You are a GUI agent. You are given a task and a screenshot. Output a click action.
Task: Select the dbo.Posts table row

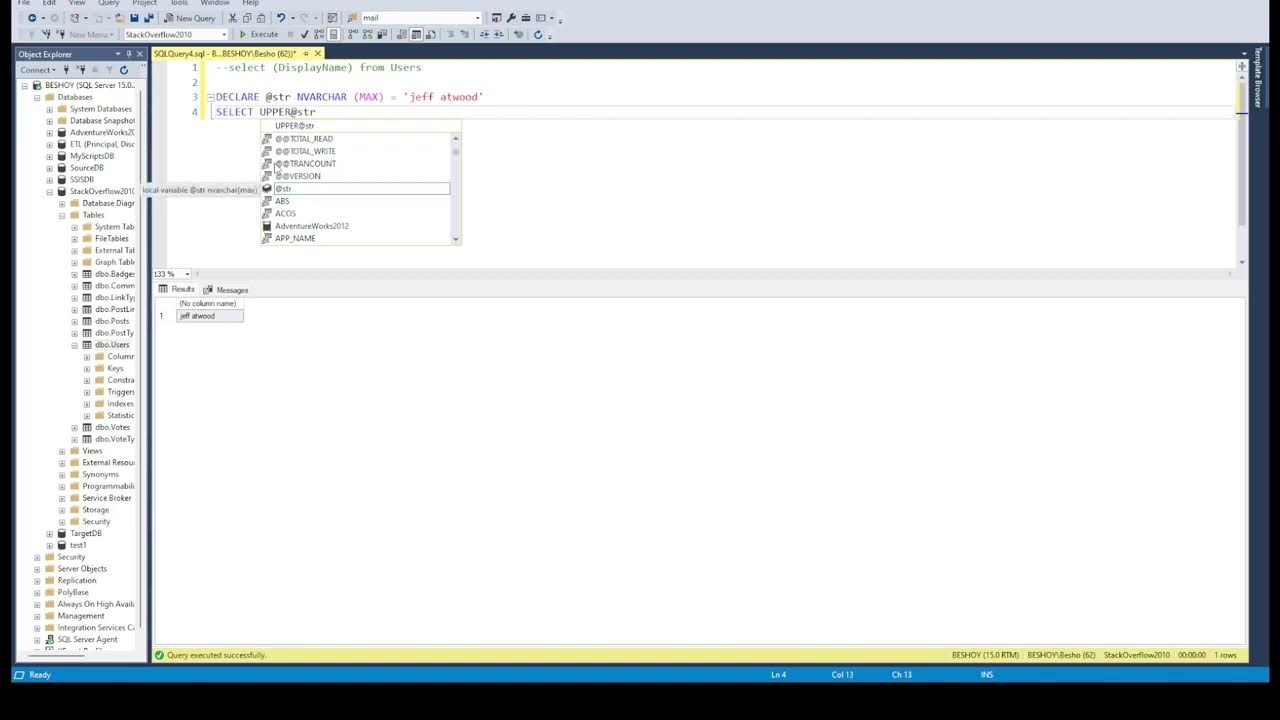coord(112,321)
